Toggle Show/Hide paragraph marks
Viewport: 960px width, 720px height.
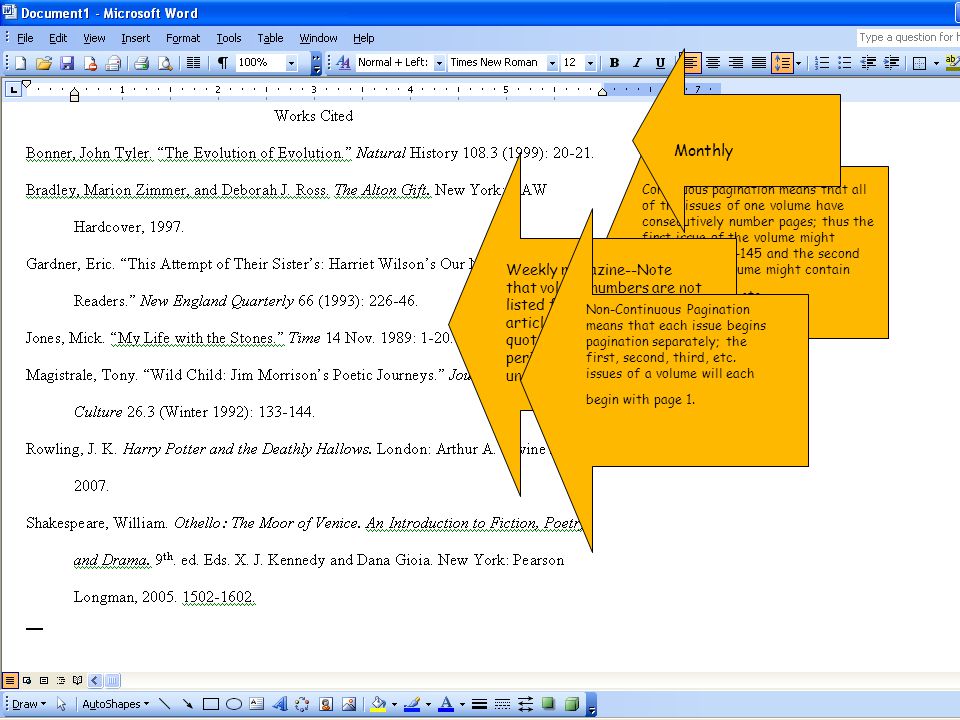(x=223, y=63)
